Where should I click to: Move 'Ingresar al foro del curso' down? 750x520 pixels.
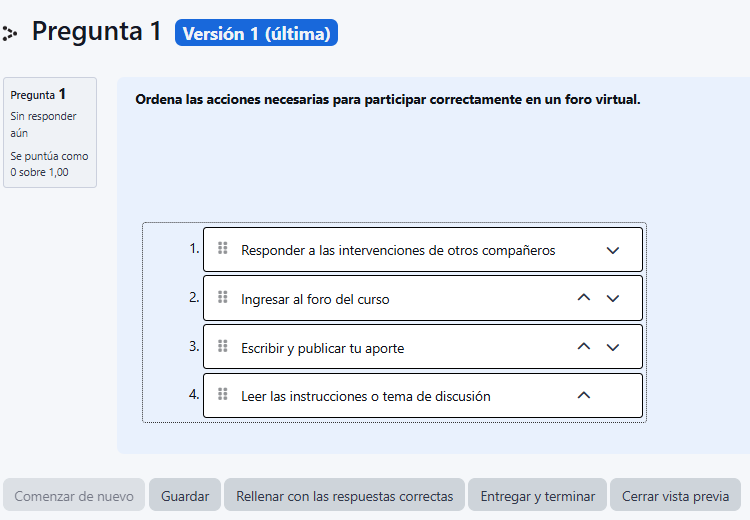[x=613, y=298]
